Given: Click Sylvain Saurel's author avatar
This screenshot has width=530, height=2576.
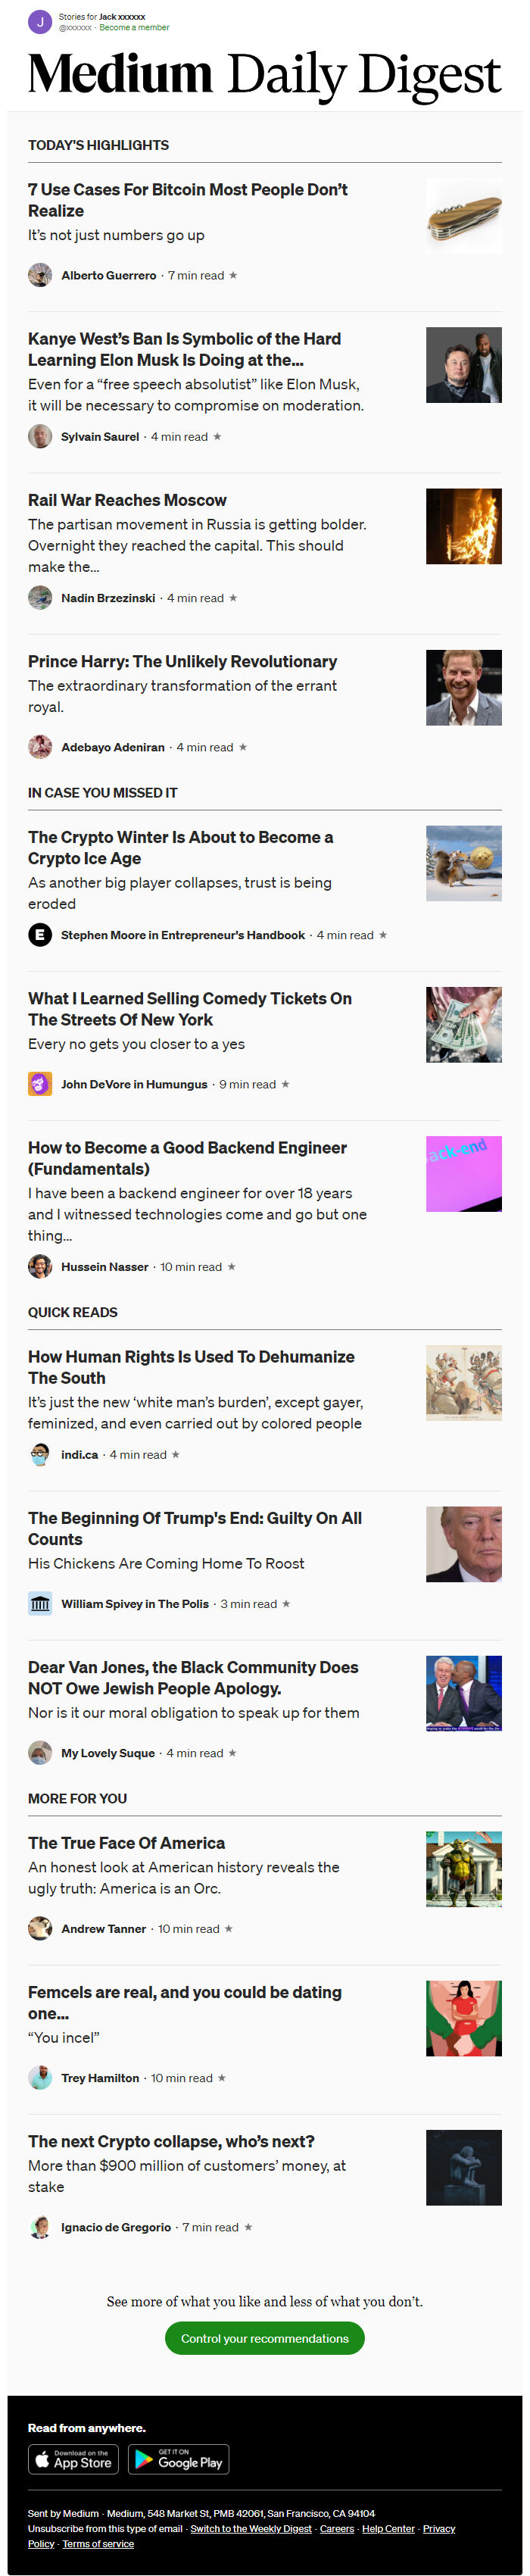Looking at the screenshot, I should coord(40,436).
